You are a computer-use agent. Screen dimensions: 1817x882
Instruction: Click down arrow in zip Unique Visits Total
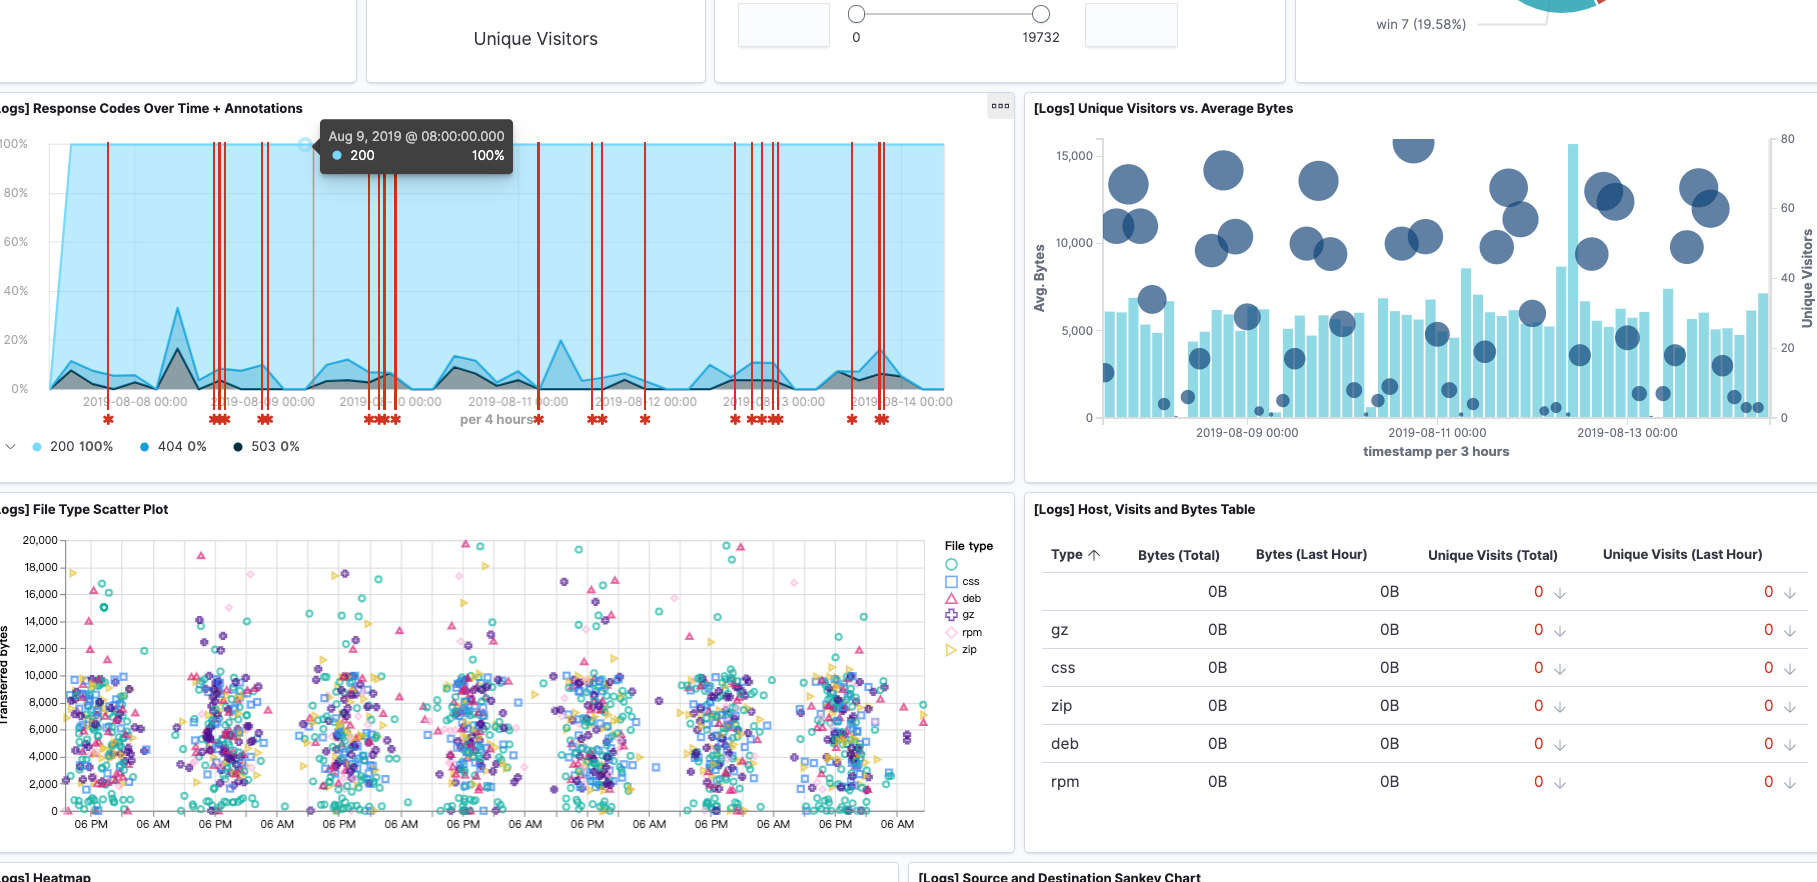point(1560,707)
